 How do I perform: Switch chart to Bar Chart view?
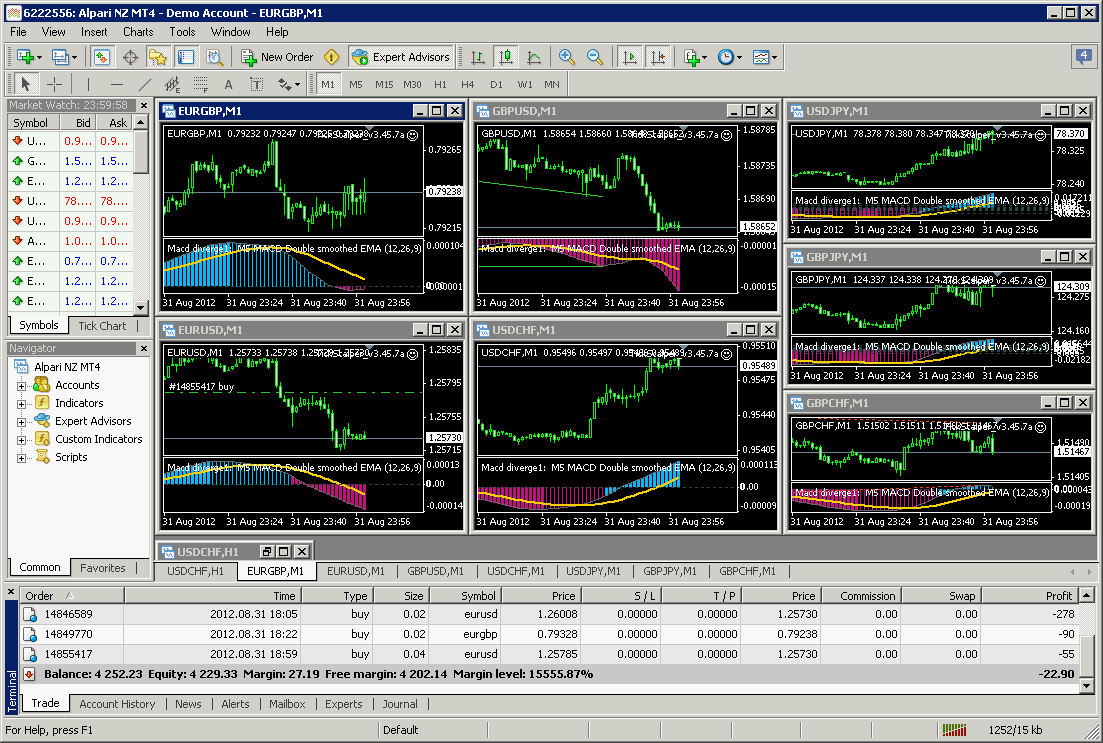tap(478, 57)
